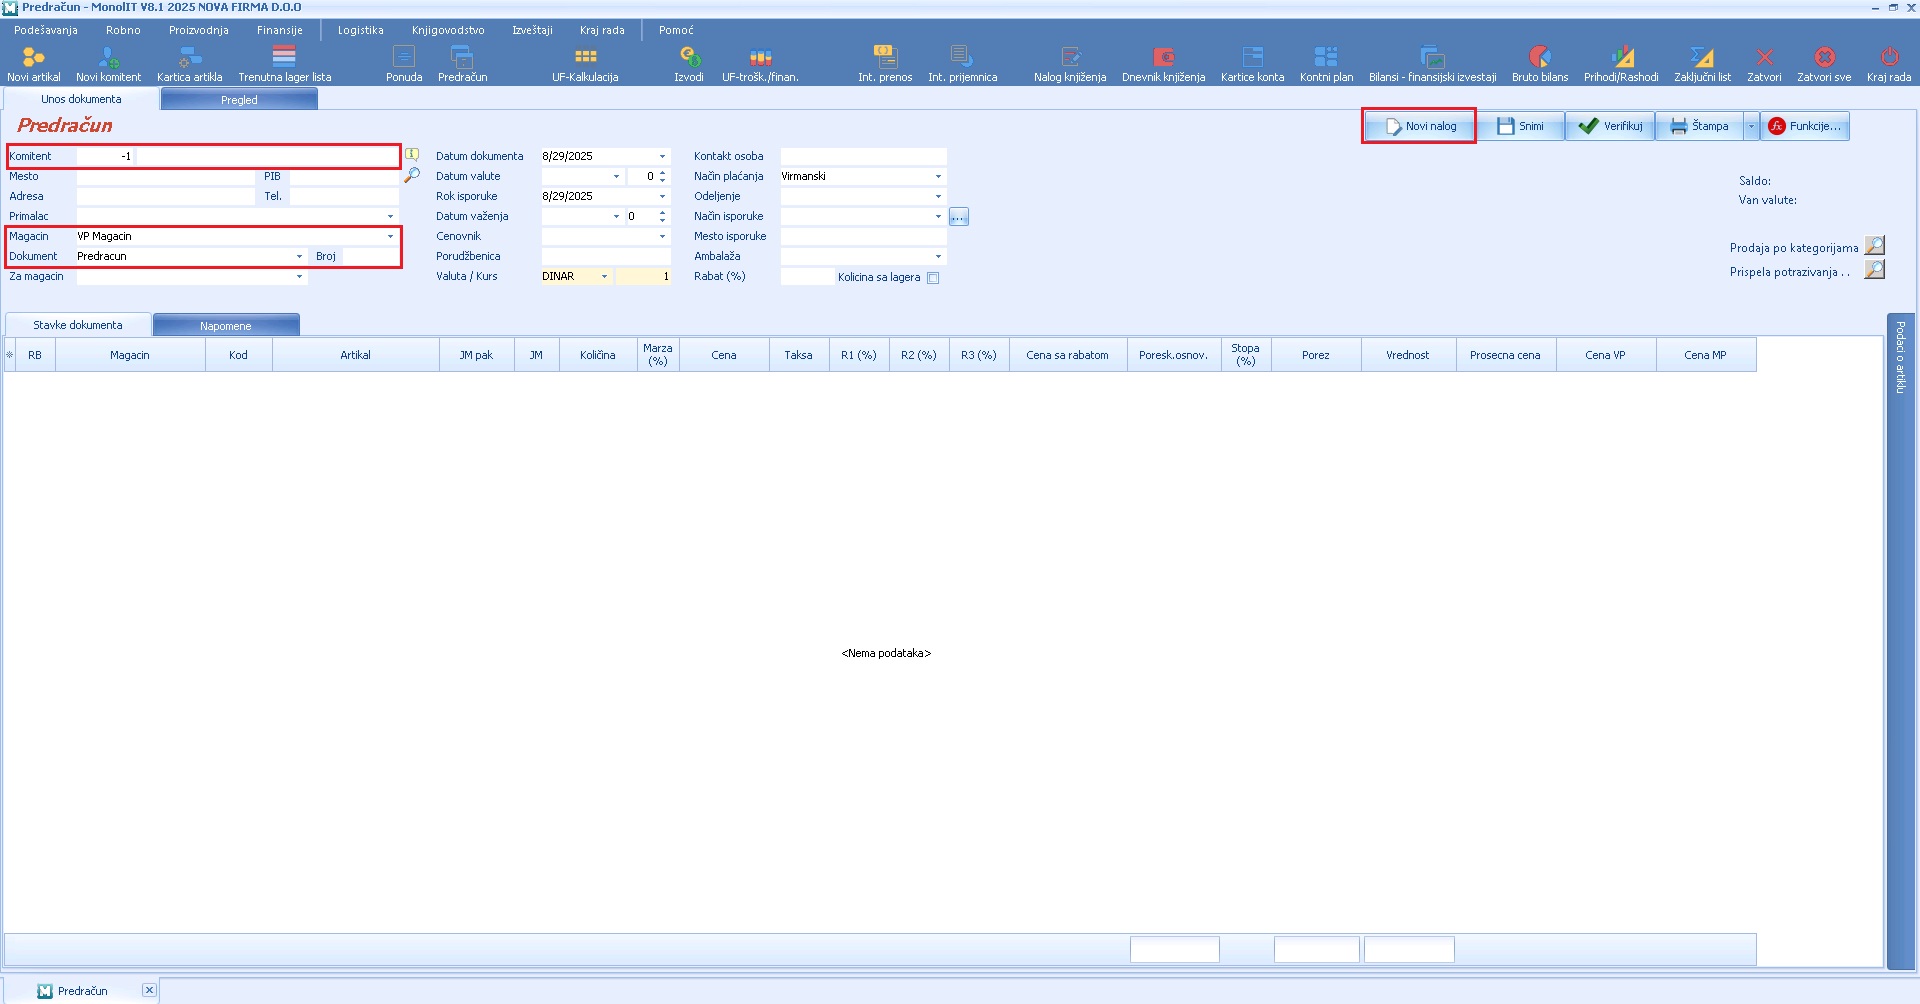Image resolution: width=1920 pixels, height=1004 pixels.
Task: Open Int. prenos toolbar icon
Action: pyautogui.click(x=885, y=63)
